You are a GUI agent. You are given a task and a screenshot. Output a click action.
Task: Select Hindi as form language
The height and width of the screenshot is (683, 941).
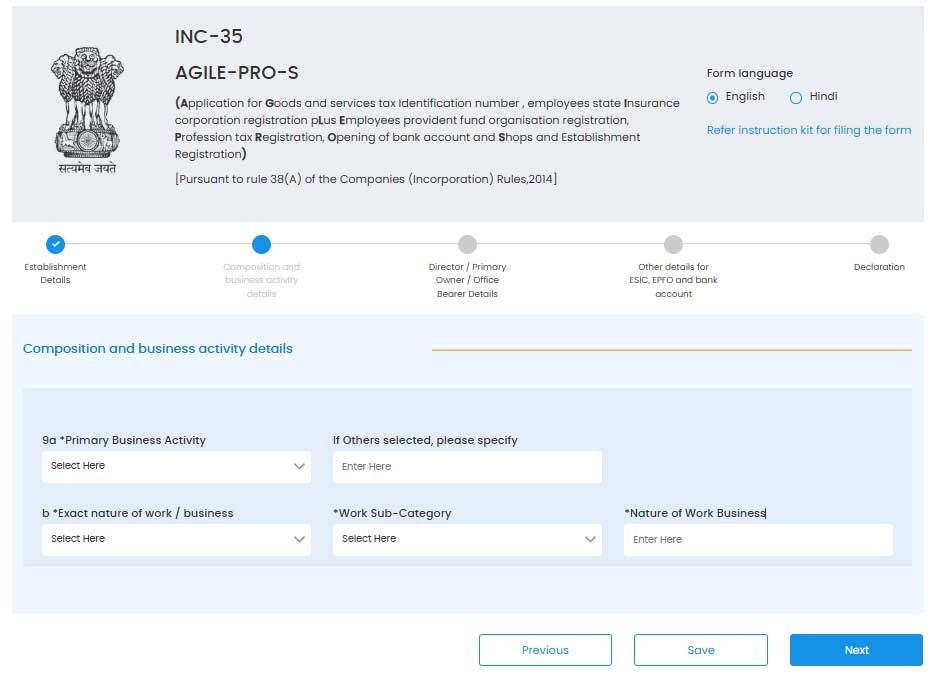click(x=796, y=98)
